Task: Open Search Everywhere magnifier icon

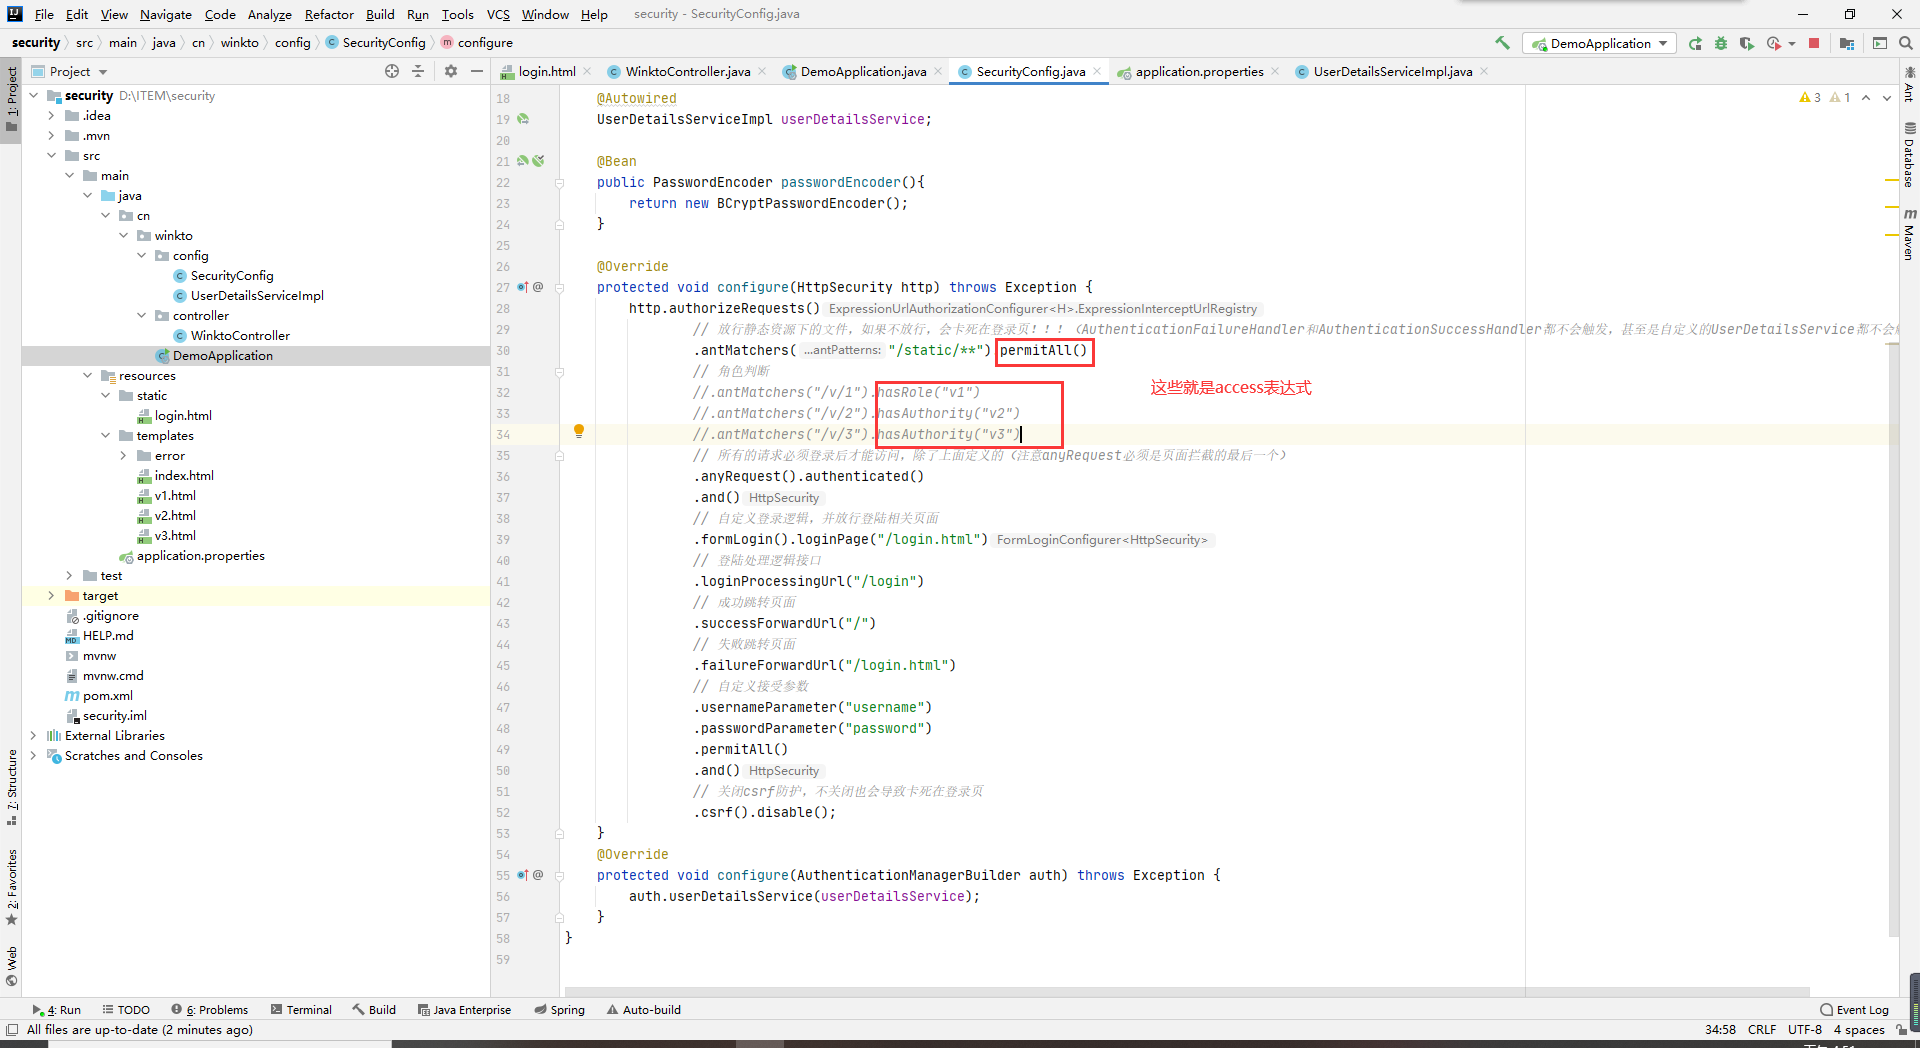Action: point(1906,43)
